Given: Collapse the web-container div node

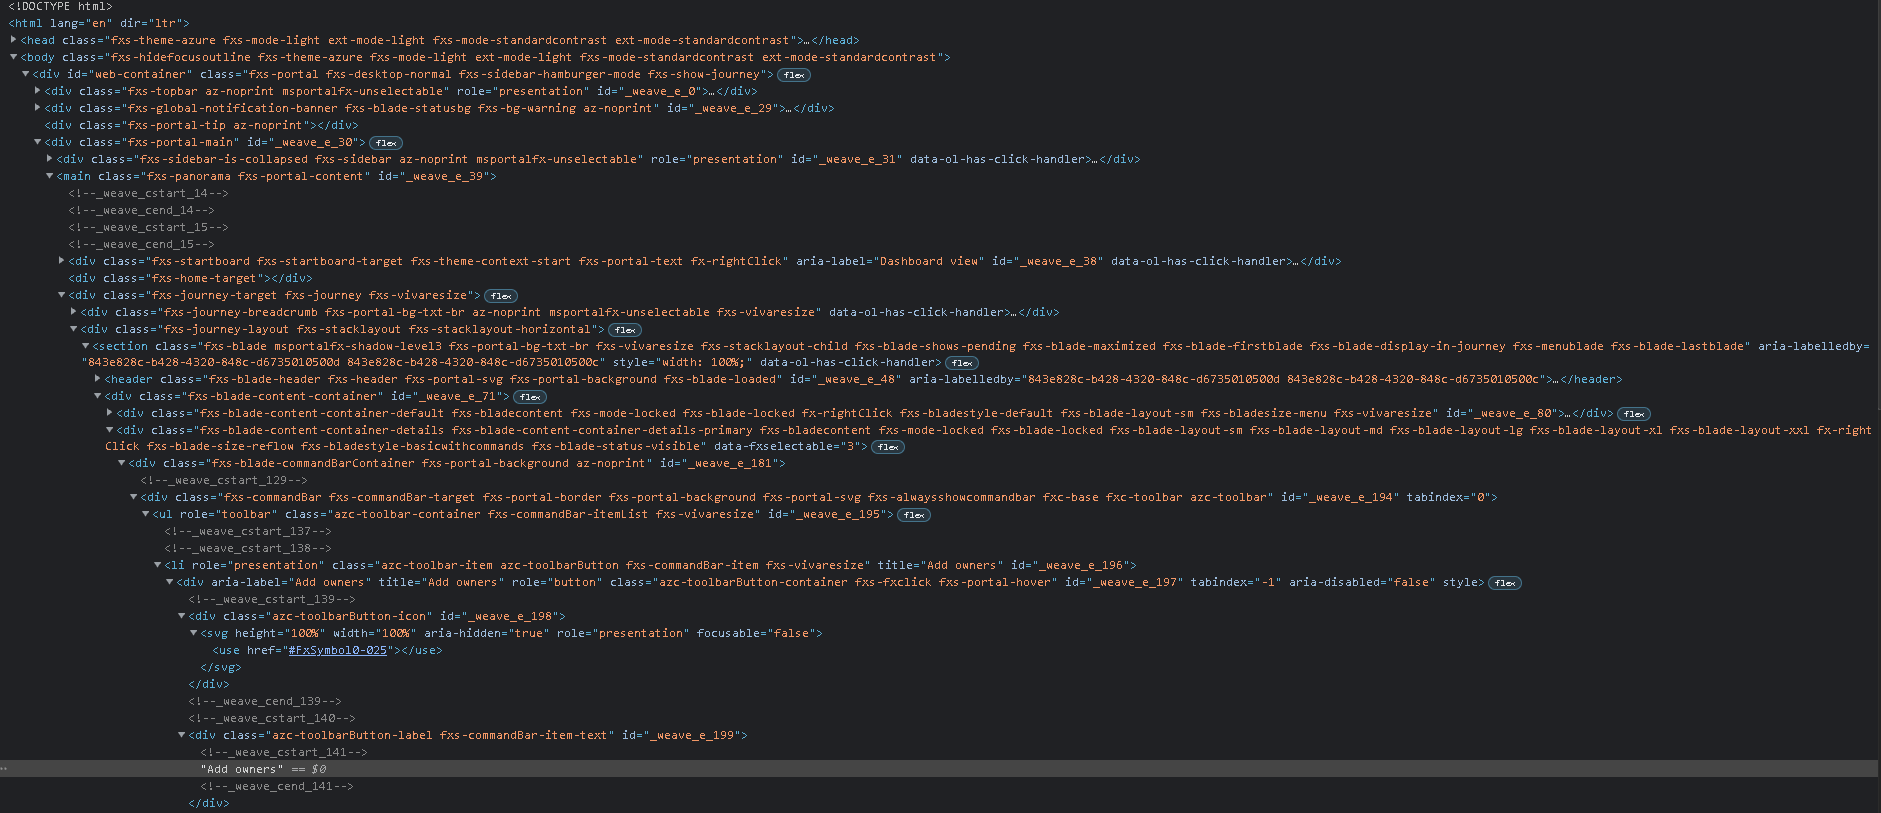Looking at the screenshot, I should (26, 74).
